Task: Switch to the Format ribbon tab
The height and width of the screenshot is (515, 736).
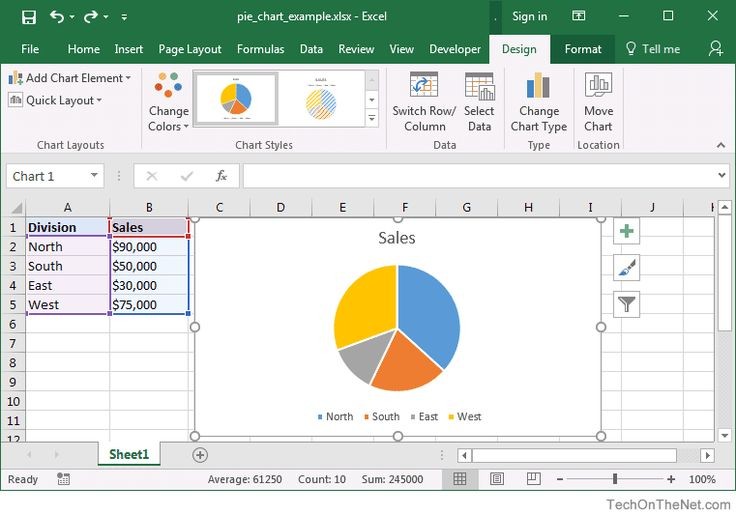Action: click(x=583, y=49)
